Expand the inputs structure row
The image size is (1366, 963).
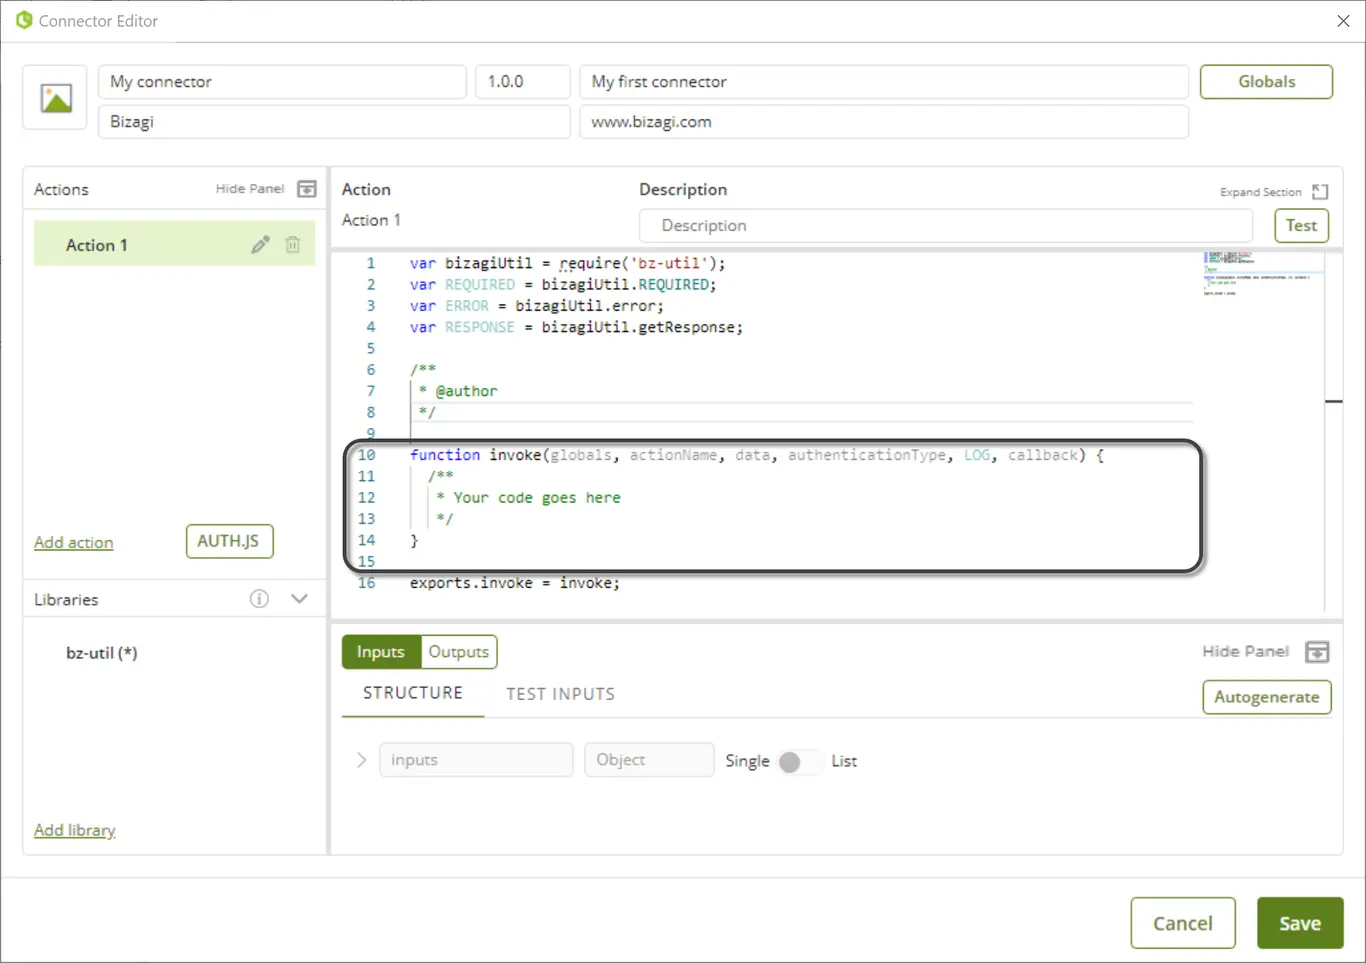click(361, 760)
